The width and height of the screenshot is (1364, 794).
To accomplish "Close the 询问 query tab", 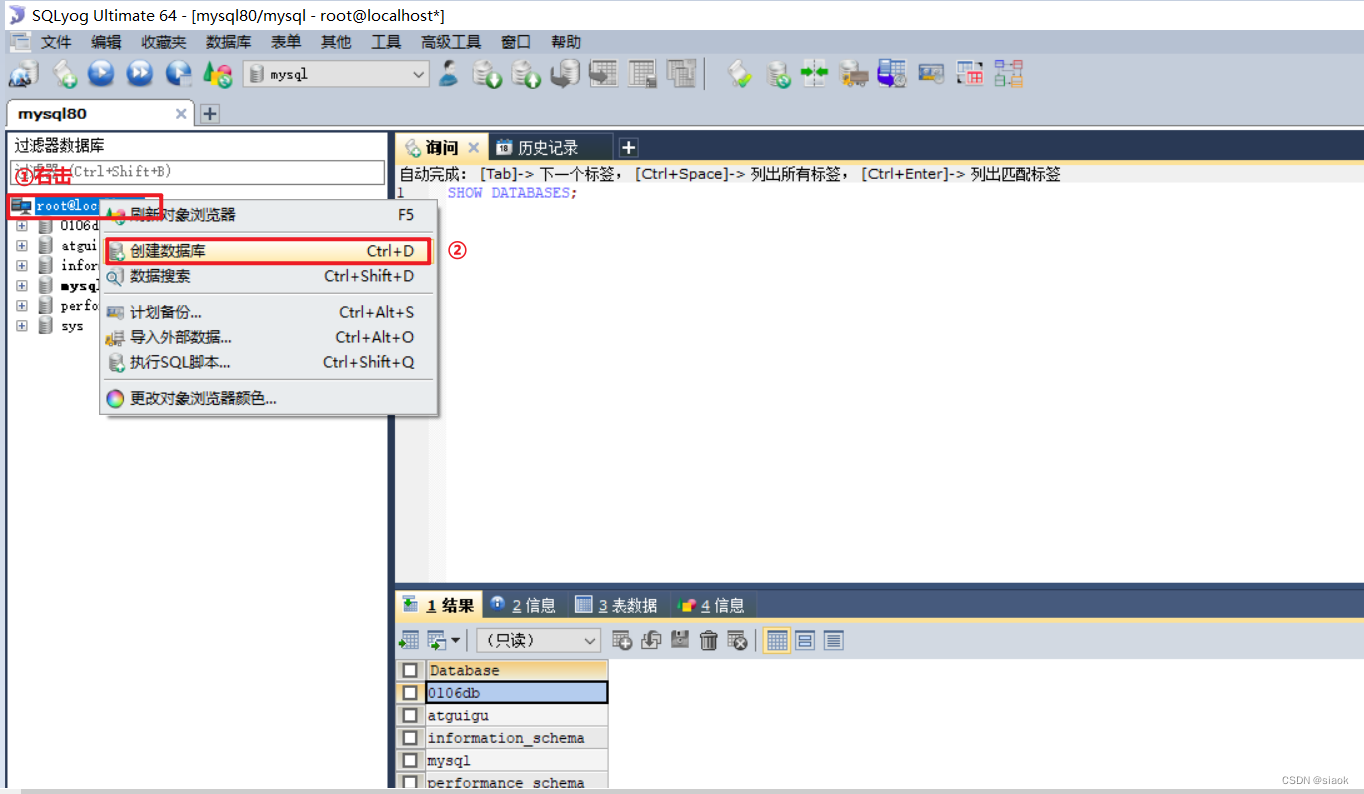I will click(474, 147).
